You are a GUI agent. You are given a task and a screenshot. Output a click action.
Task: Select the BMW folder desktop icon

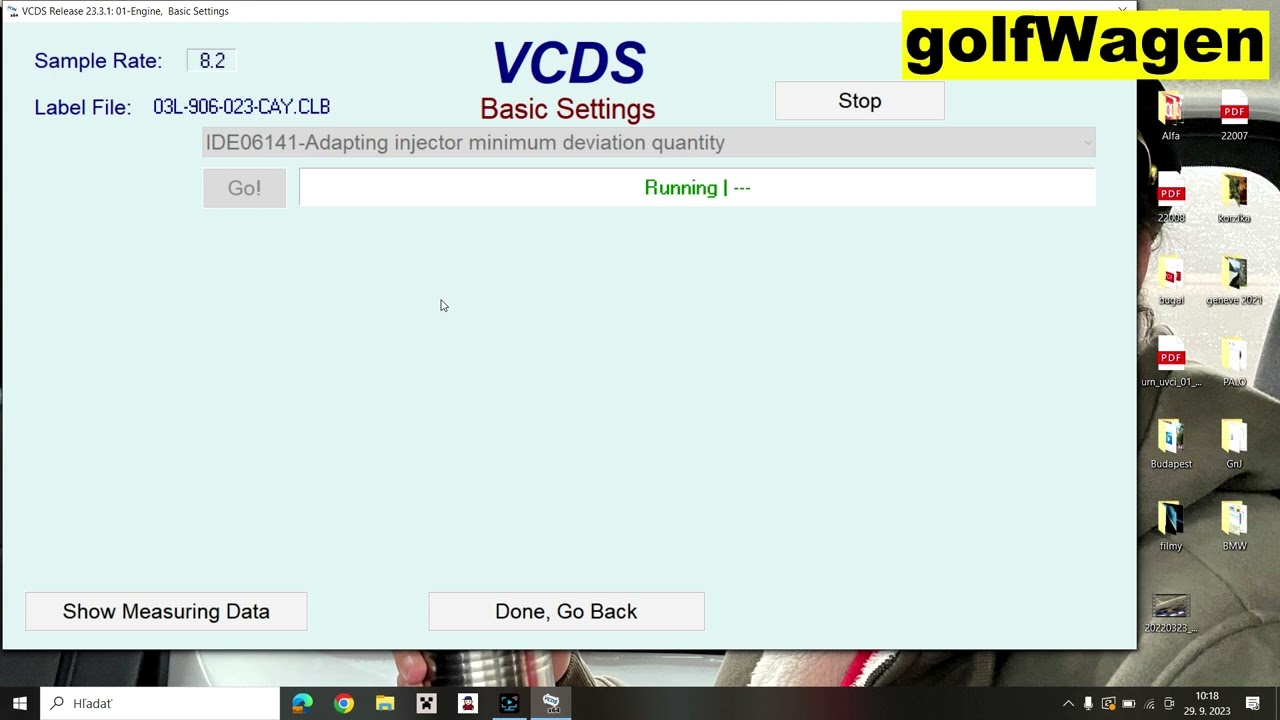1234,526
